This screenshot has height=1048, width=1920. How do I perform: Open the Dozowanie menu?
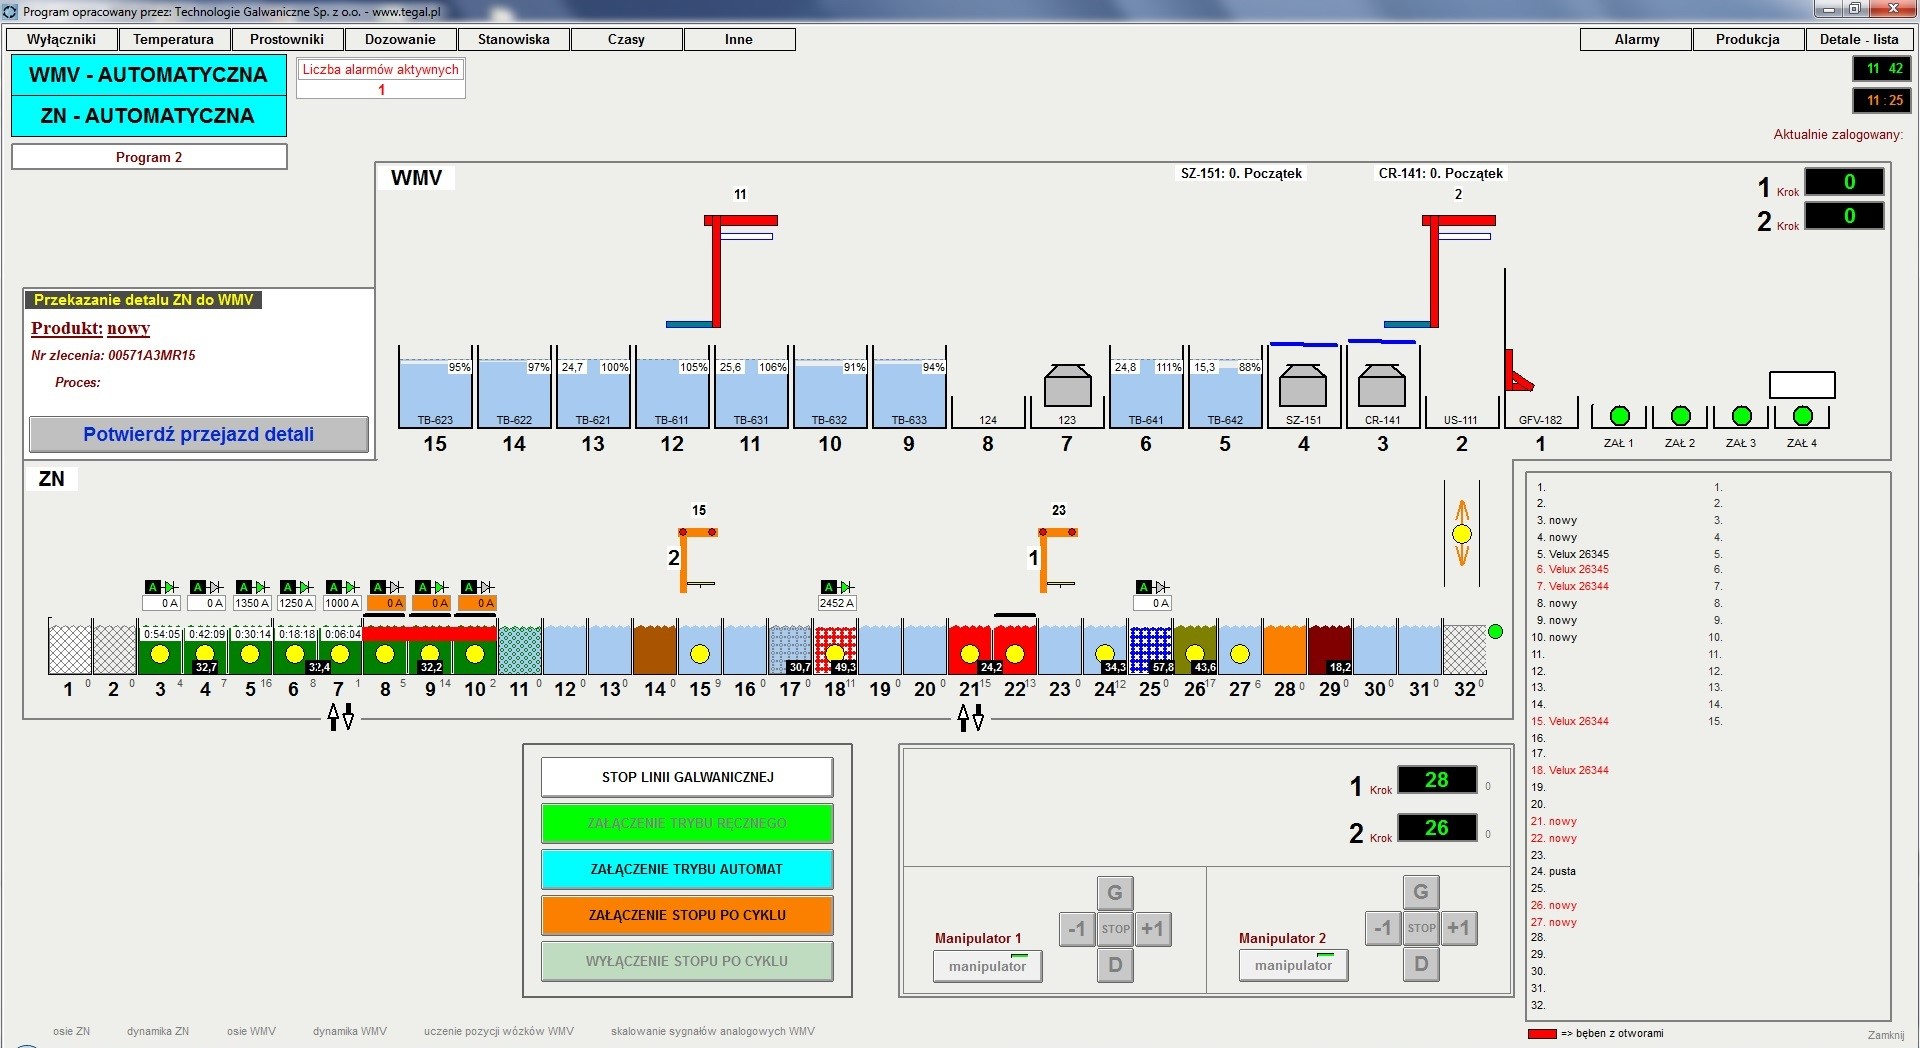(400, 39)
